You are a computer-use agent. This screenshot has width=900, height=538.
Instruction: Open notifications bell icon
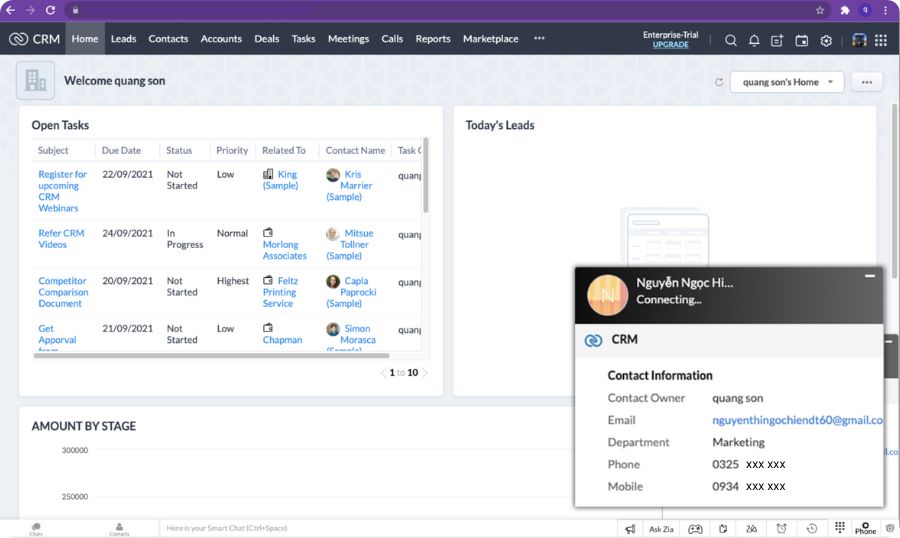pos(754,40)
